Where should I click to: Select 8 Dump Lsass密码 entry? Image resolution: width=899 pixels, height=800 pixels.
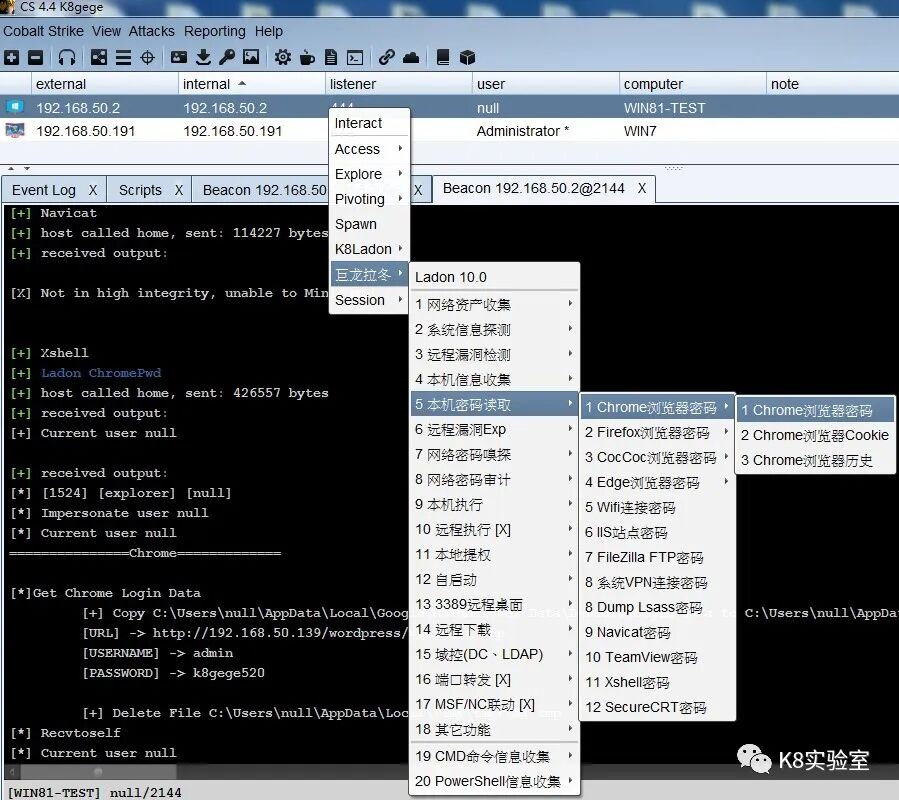tap(657, 607)
